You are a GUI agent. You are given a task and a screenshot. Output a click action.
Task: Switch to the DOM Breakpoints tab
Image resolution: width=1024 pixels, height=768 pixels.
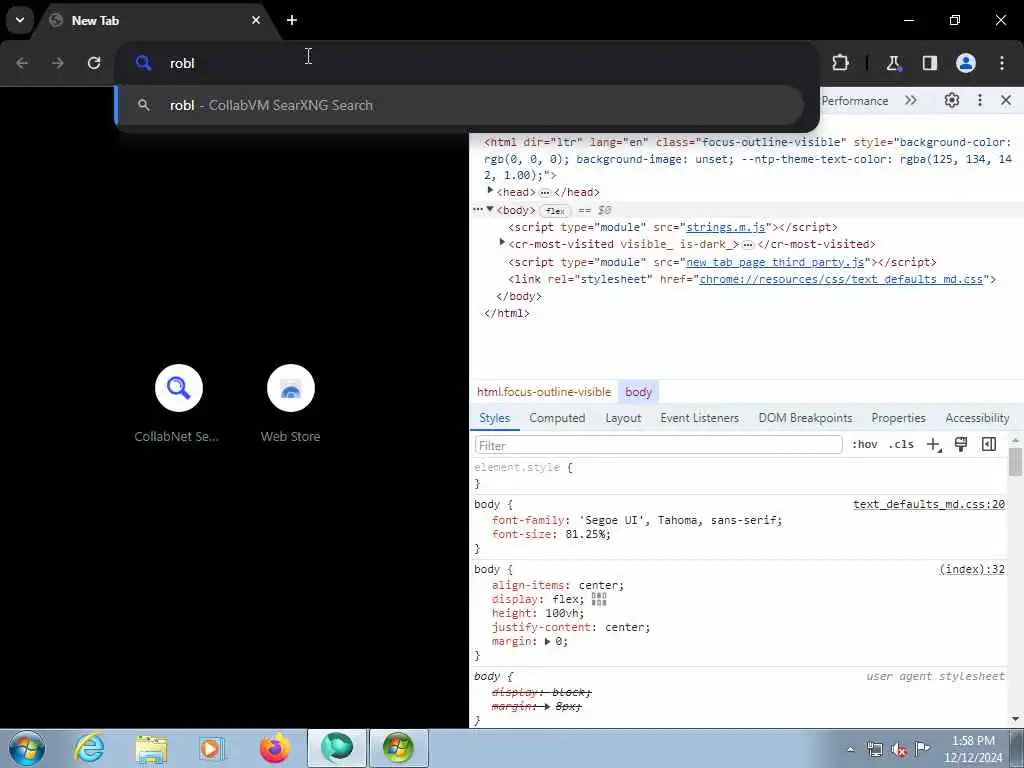805,418
